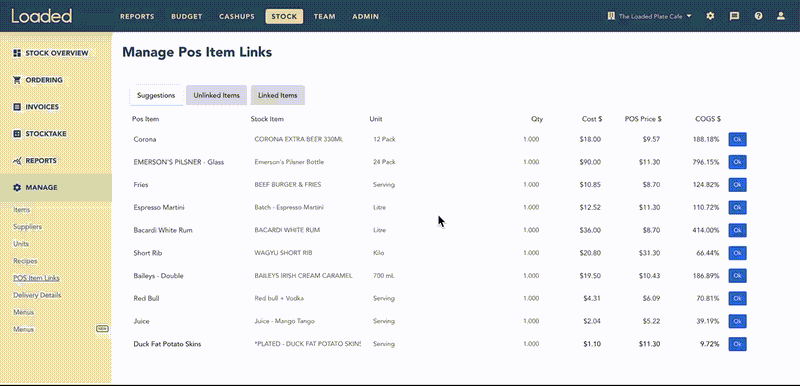The image size is (800, 386).
Task: Accept Baileys - Double suggestion with Ok
Action: coord(737,276)
